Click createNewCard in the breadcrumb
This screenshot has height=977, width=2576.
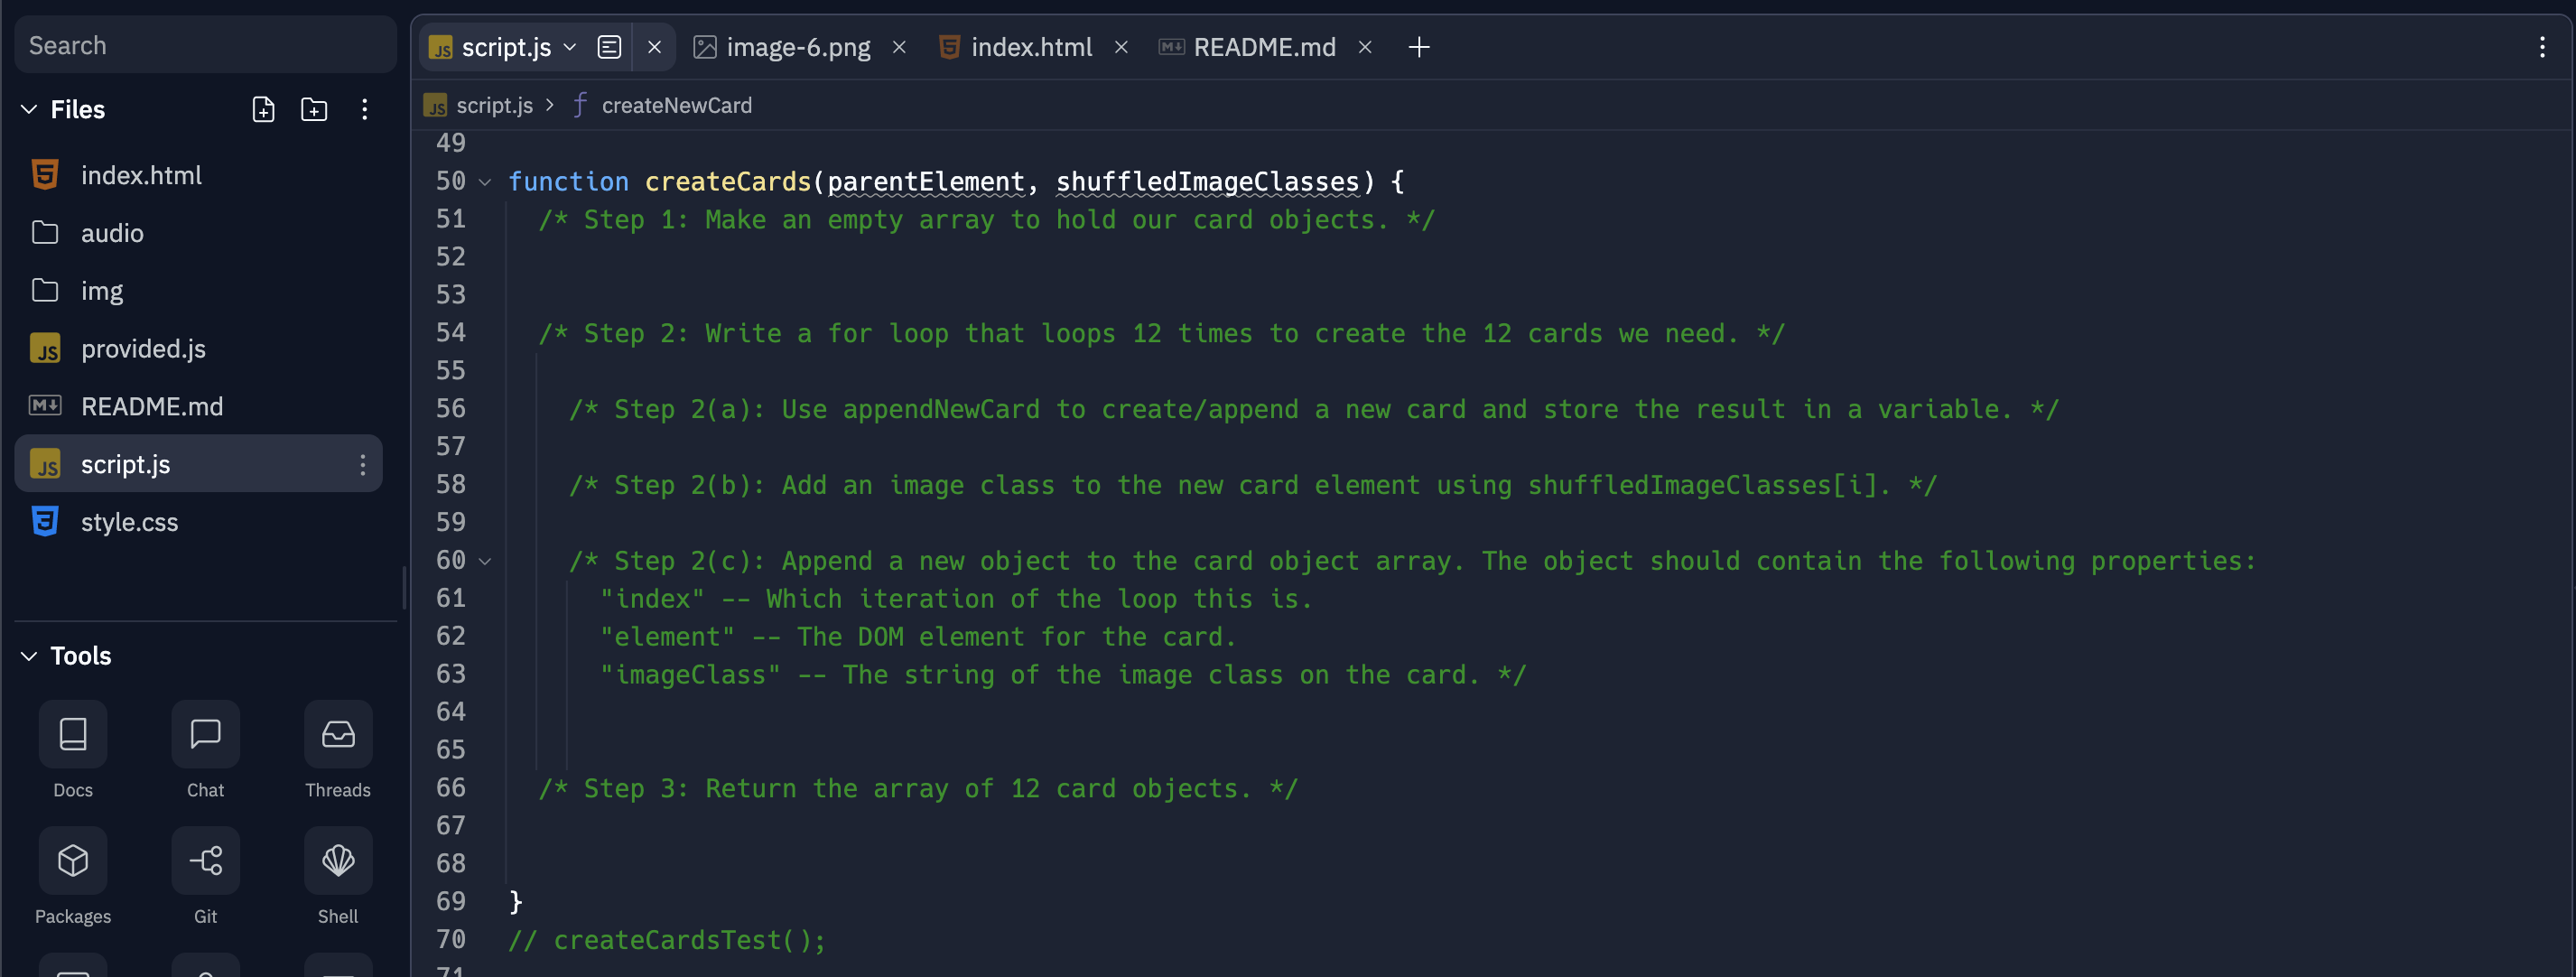pyautogui.click(x=676, y=105)
